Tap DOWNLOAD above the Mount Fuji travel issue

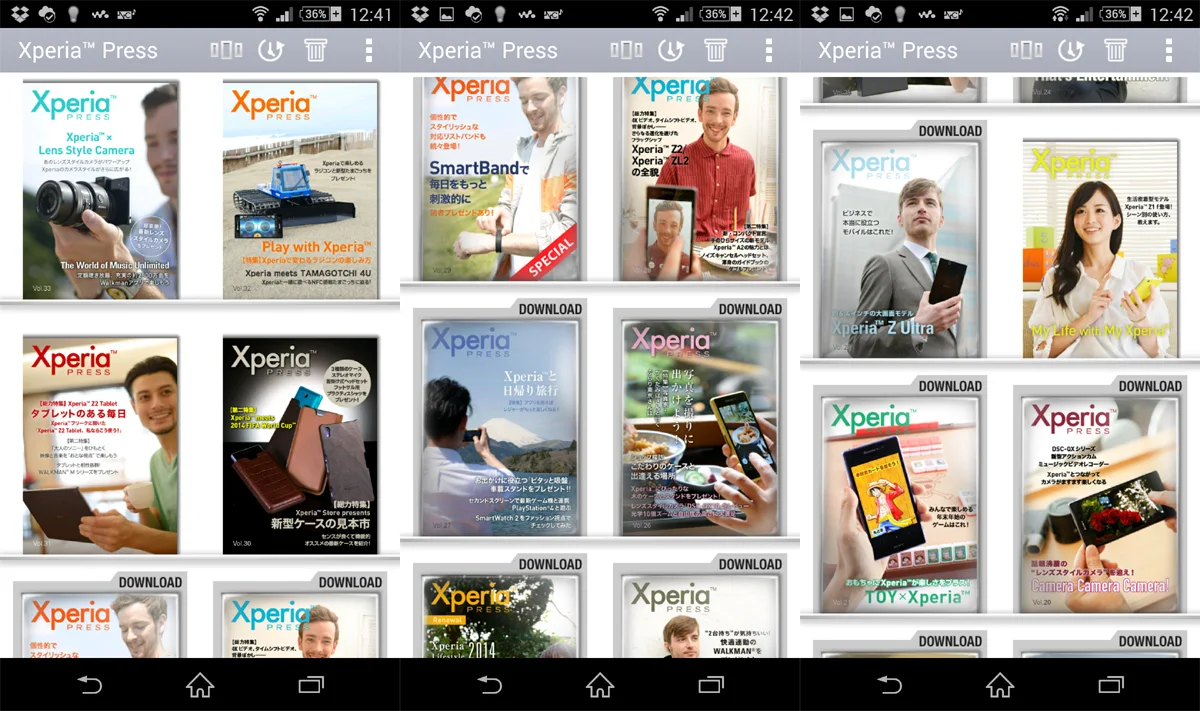tap(550, 309)
